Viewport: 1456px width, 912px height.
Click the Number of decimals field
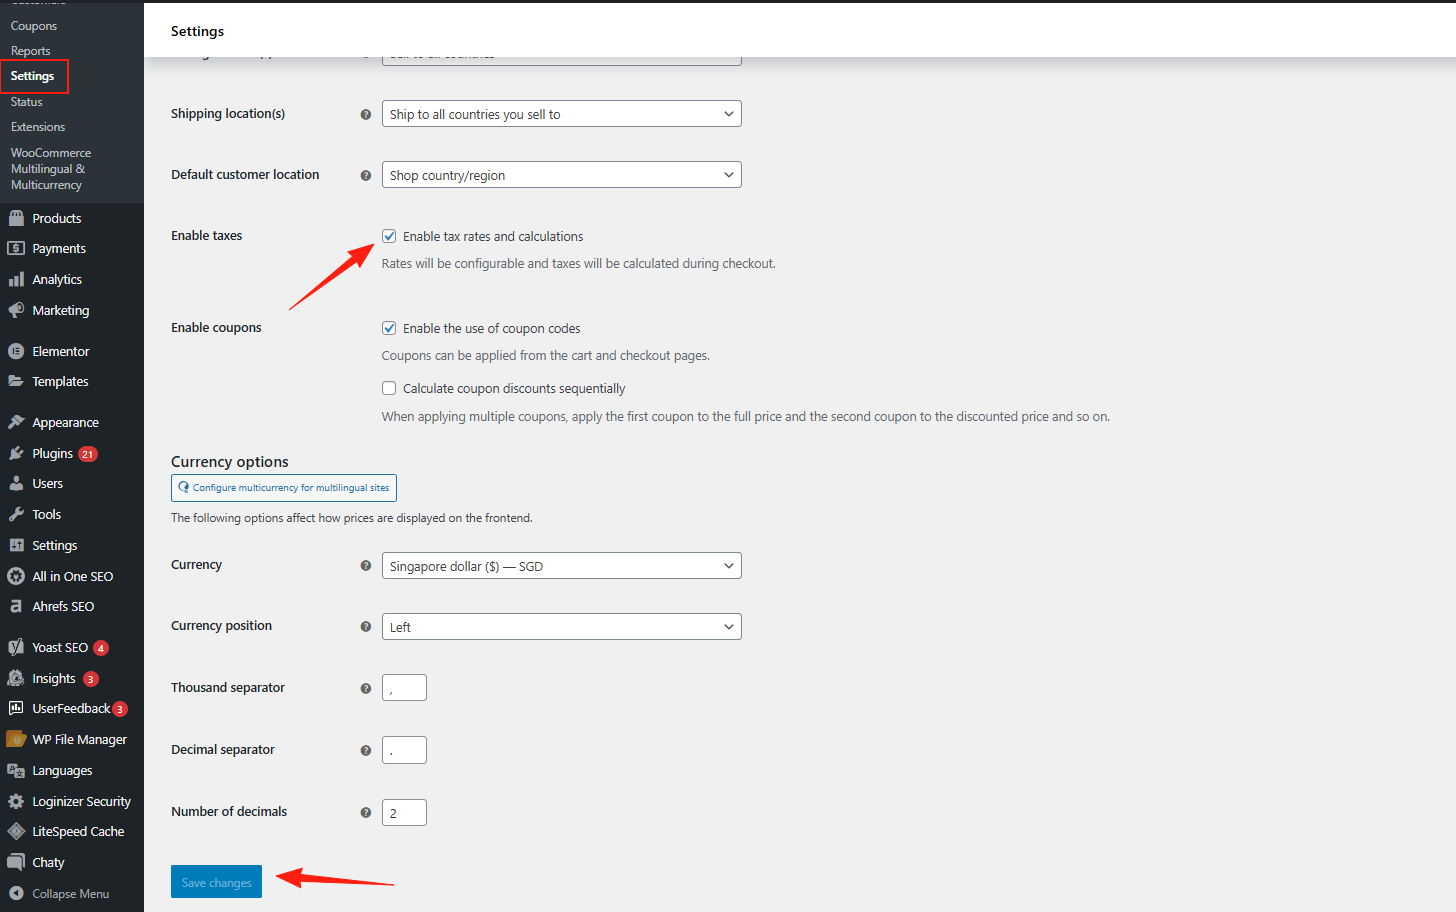(x=404, y=813)
